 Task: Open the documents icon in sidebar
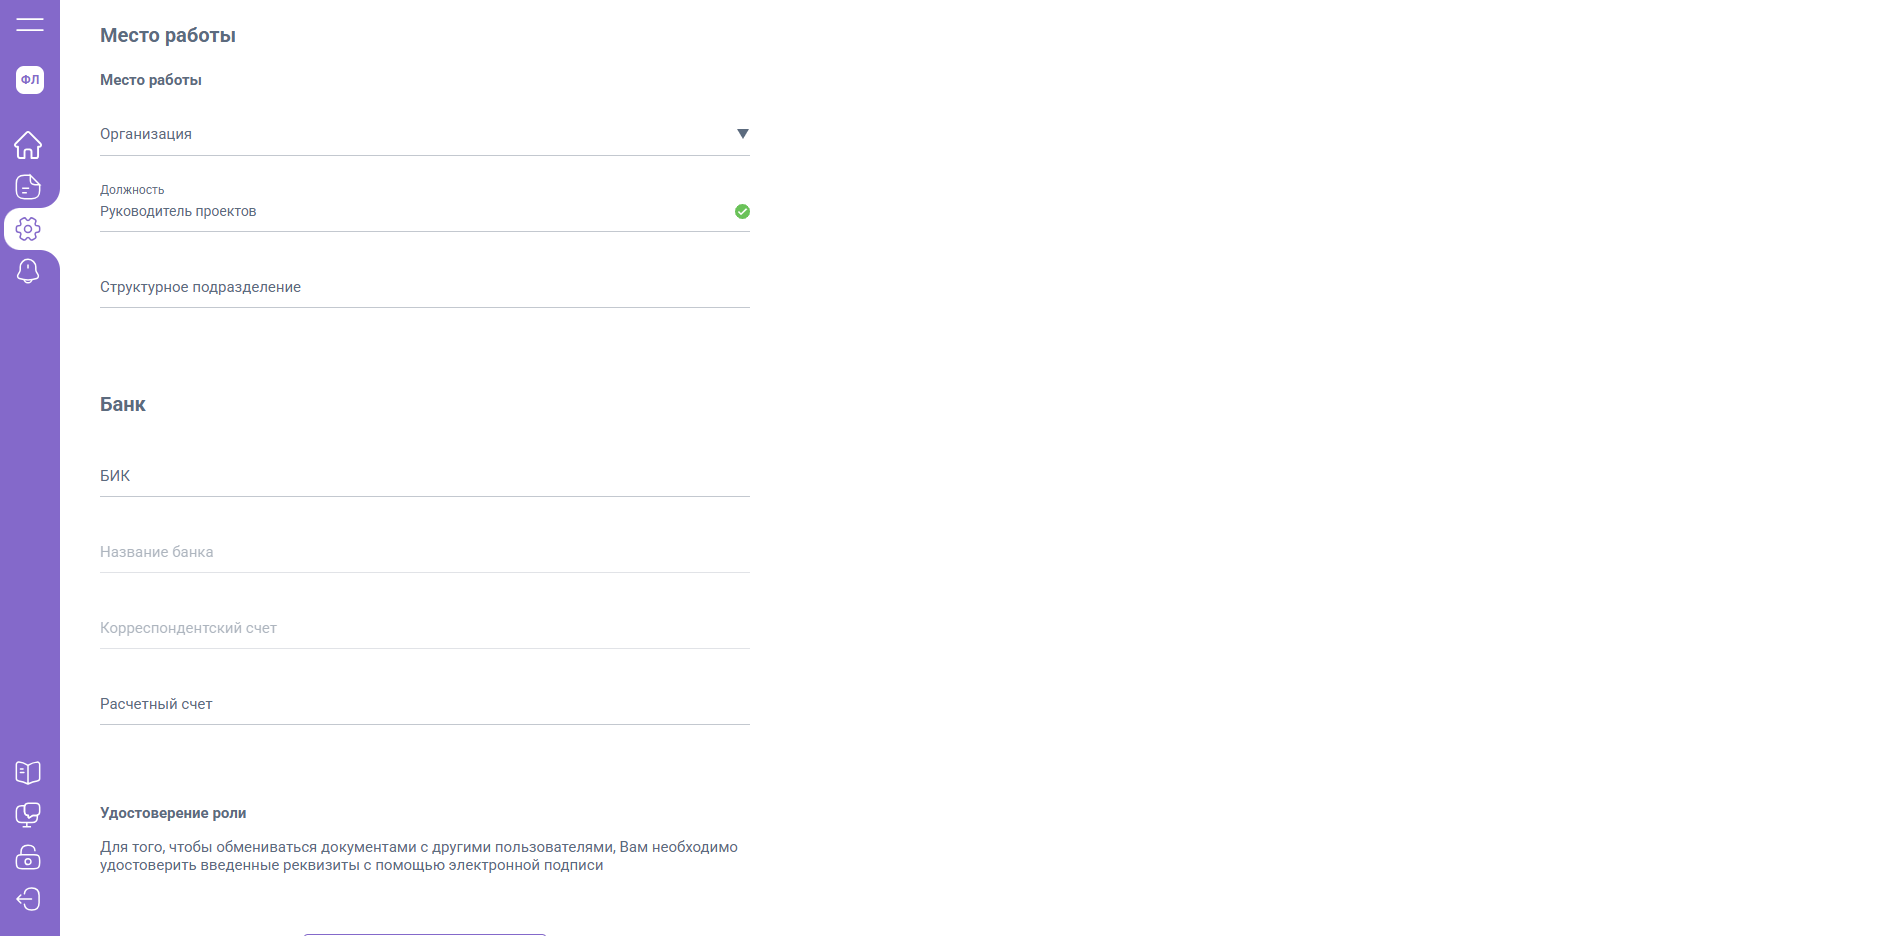[x=28, y=187]
